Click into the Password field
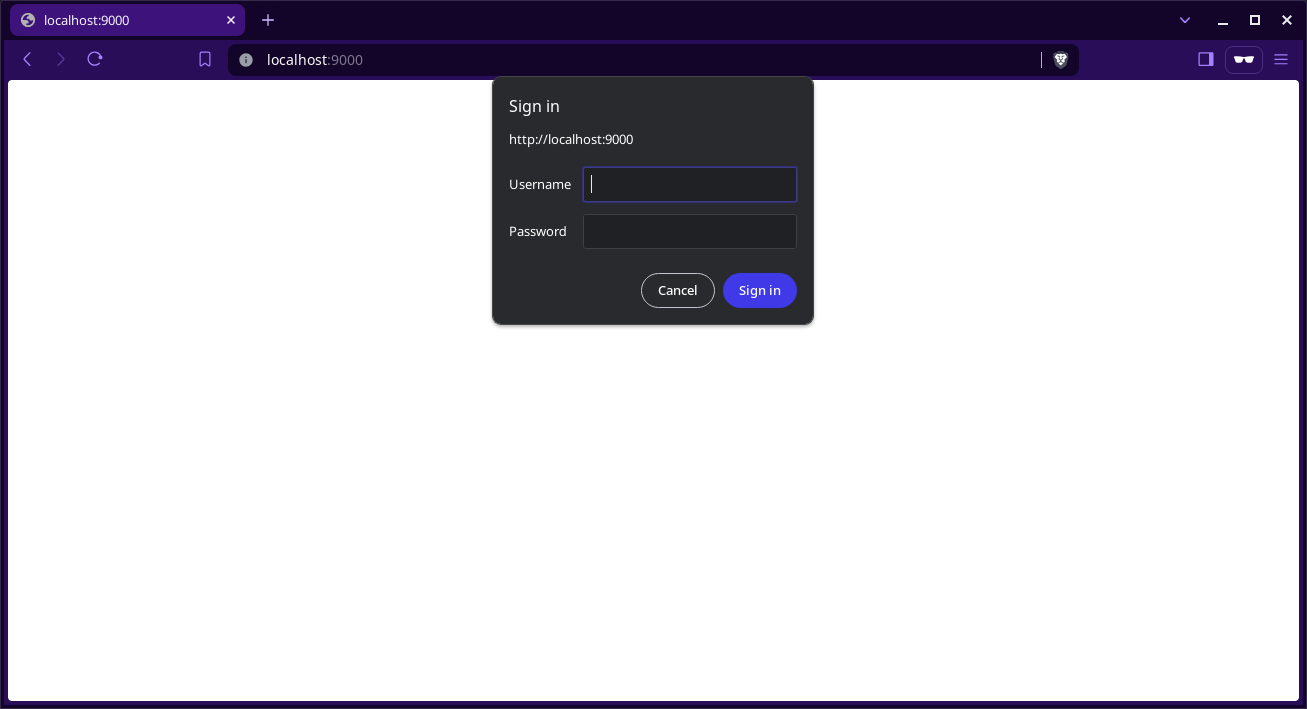Screen dimensions: 1307x709 click(690, 231)
